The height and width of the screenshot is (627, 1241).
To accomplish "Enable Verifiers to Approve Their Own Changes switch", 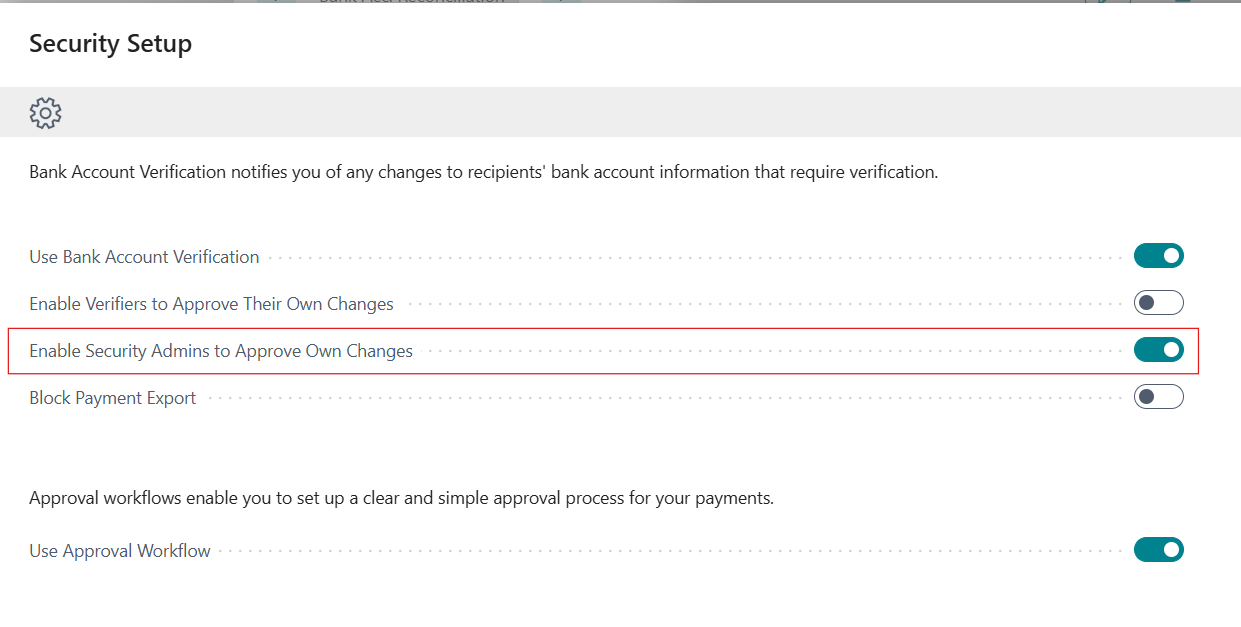I will pyautogui.click(x=1158, y=303).
